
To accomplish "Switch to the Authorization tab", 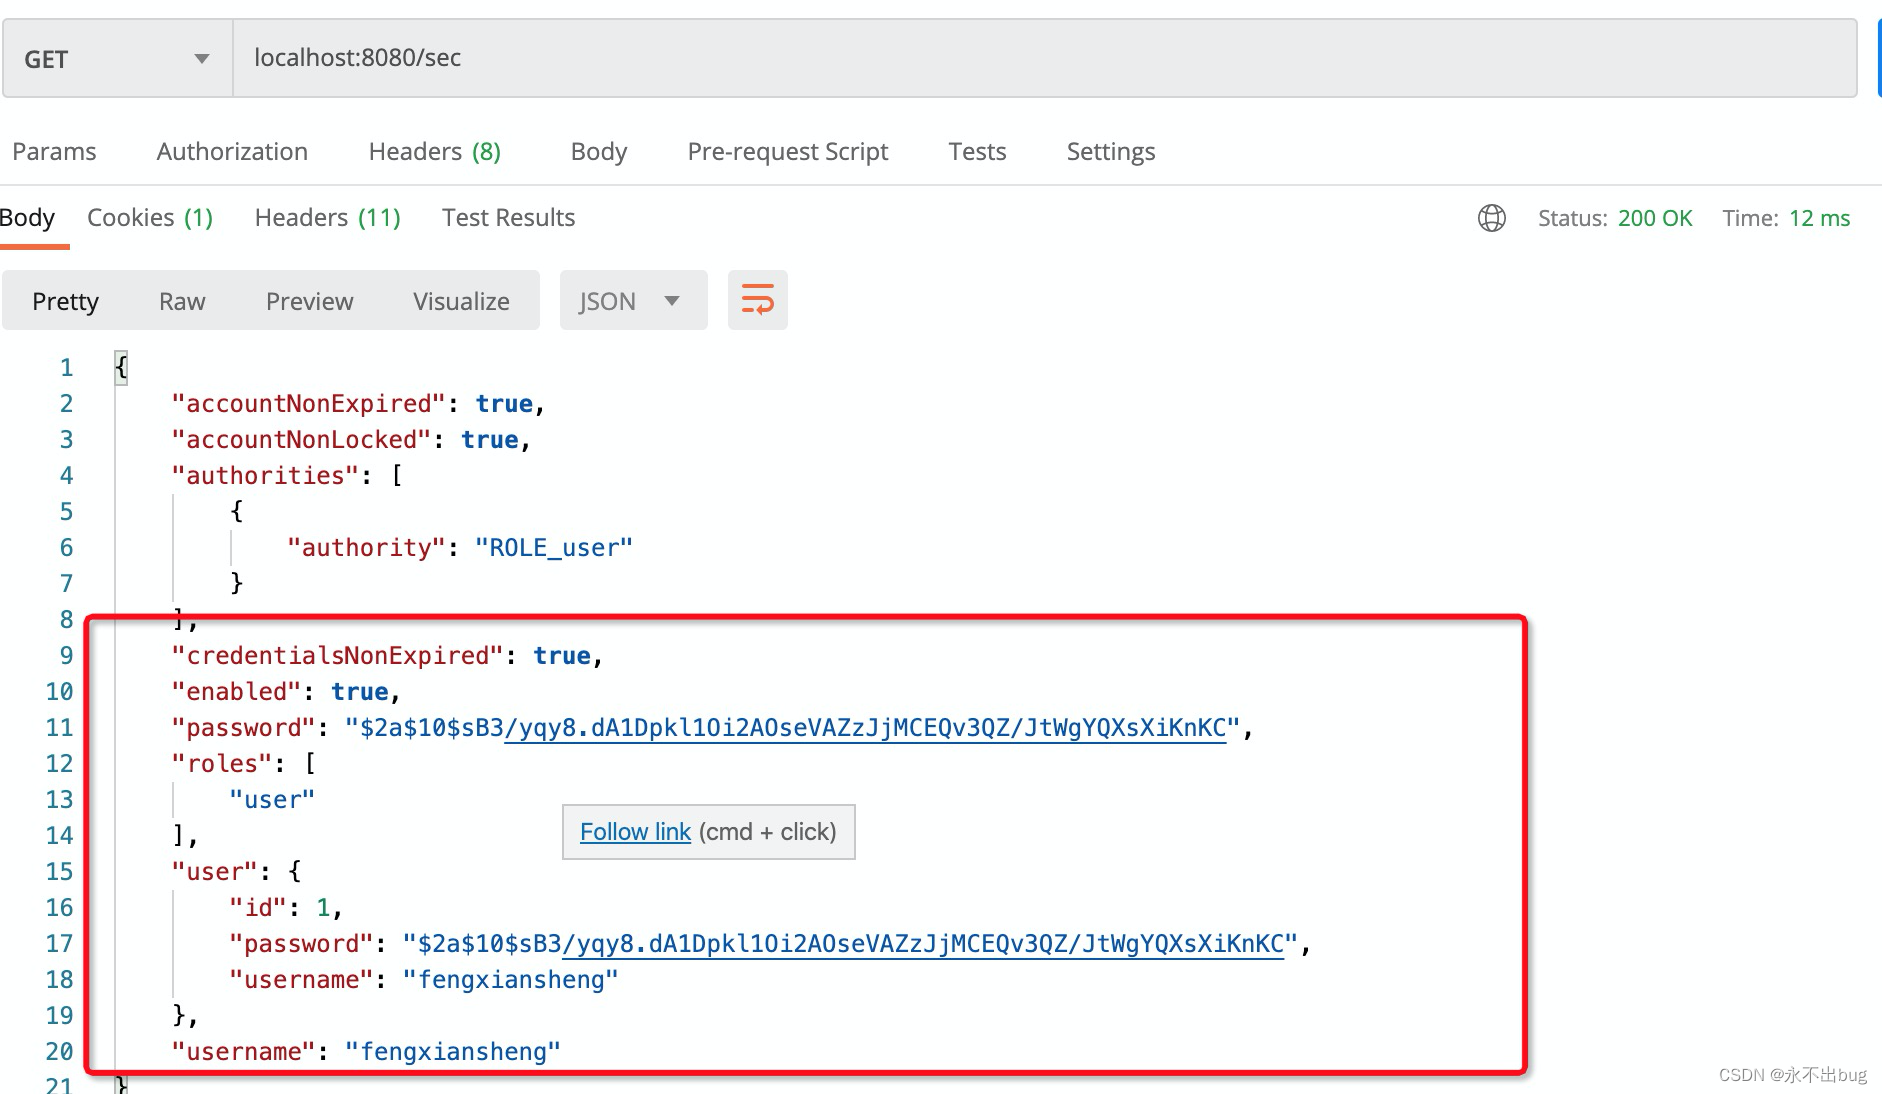I will pos(231,151).
